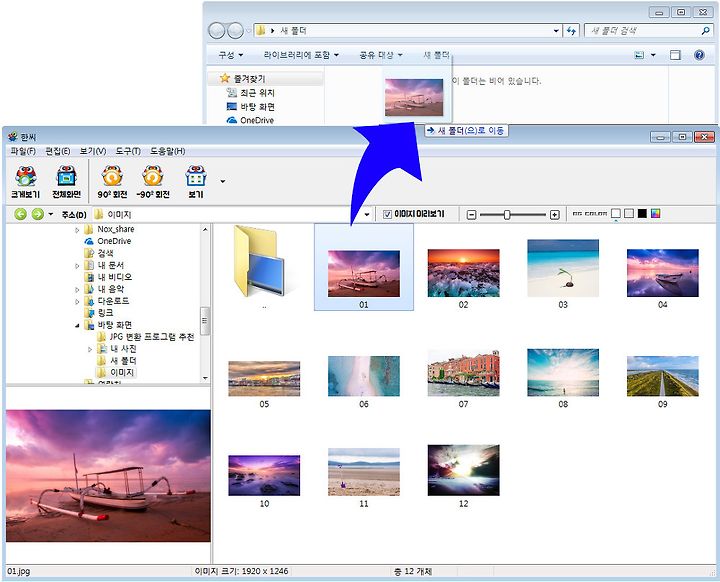Select 즐겨찾기 in Explorer sidebar
The width and height of the screenshot is (720, 582).
pos(243,79)
